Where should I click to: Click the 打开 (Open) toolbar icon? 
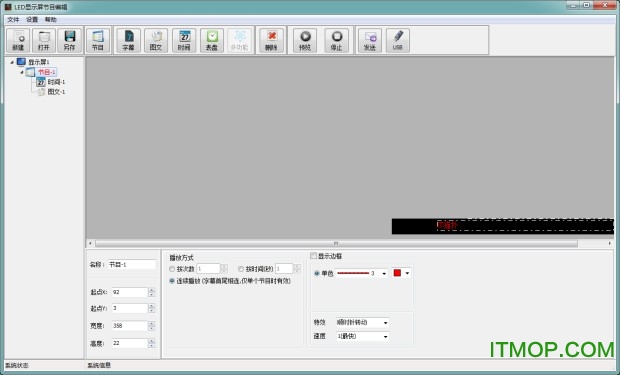(x=43, y=40)
